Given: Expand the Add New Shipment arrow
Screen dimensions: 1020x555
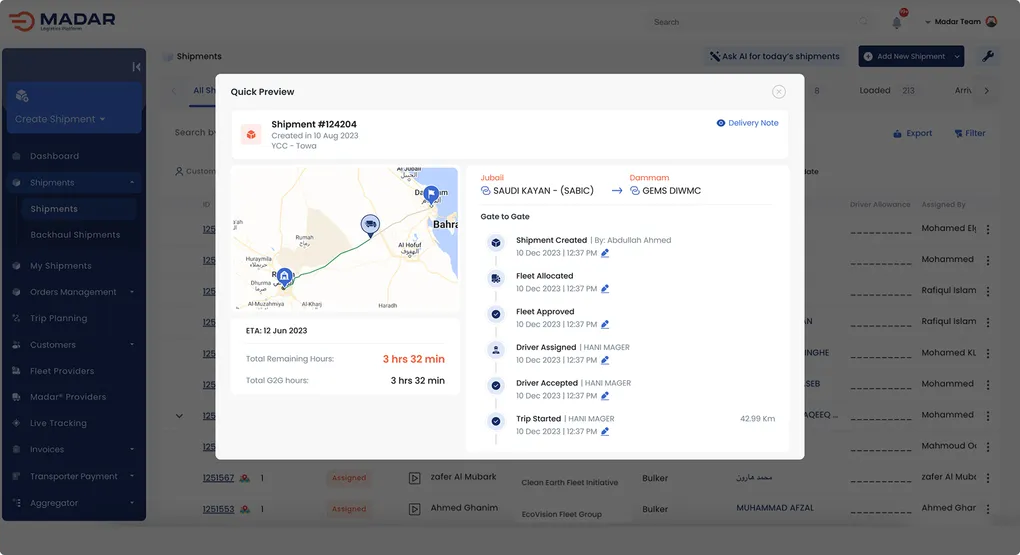Looking at the screenshot, I should [x=957, y=57].
